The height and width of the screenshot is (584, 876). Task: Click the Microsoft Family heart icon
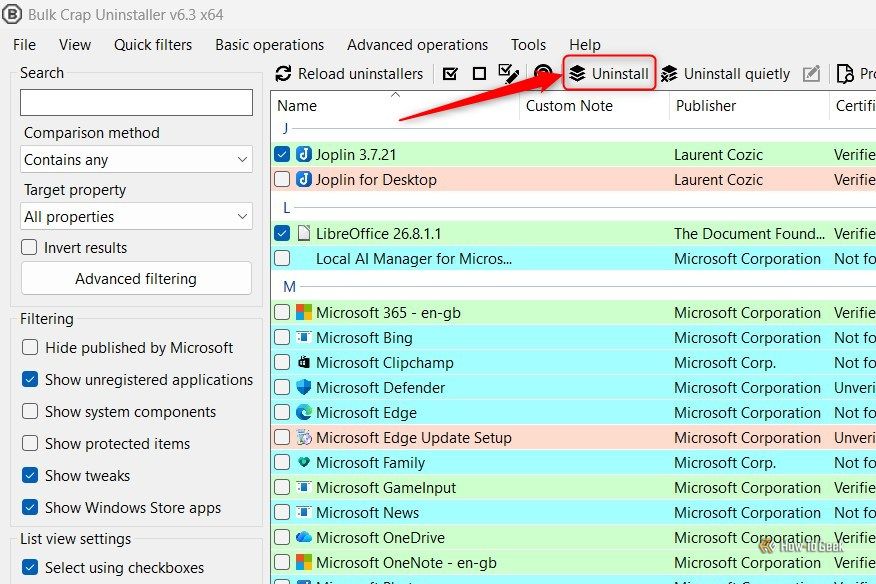click(x=304, y=462)
